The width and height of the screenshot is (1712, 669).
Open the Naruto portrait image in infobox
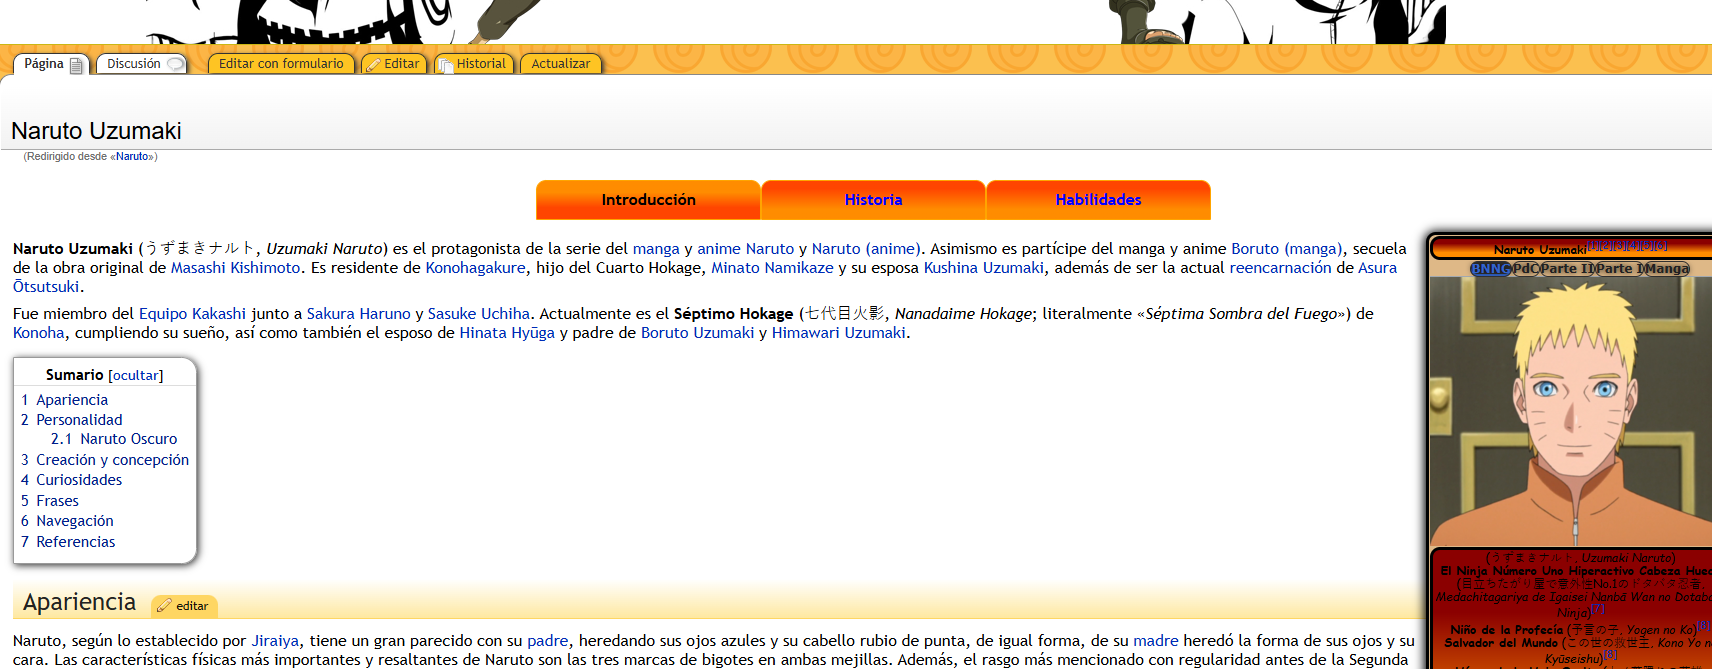(x=1571, y=412)
